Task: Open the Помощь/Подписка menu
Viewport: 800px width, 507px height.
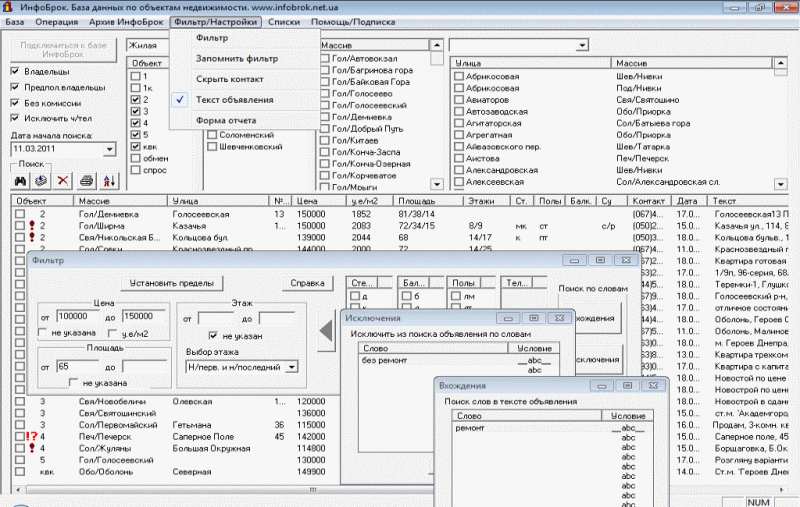Action: click(x=353, y=22)
